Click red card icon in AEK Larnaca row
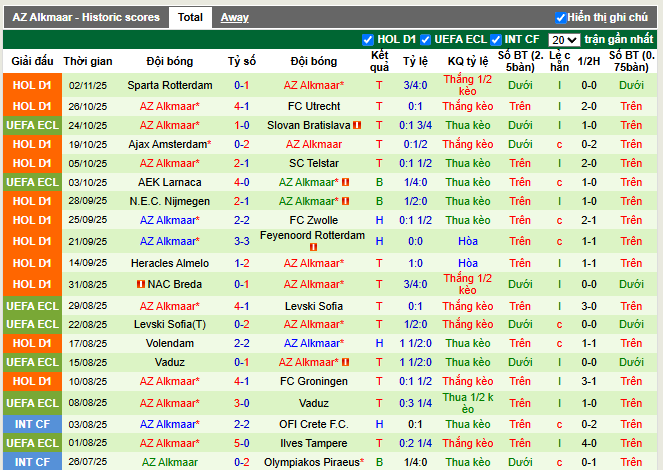The image size is (664, 470). pos(346,182)
